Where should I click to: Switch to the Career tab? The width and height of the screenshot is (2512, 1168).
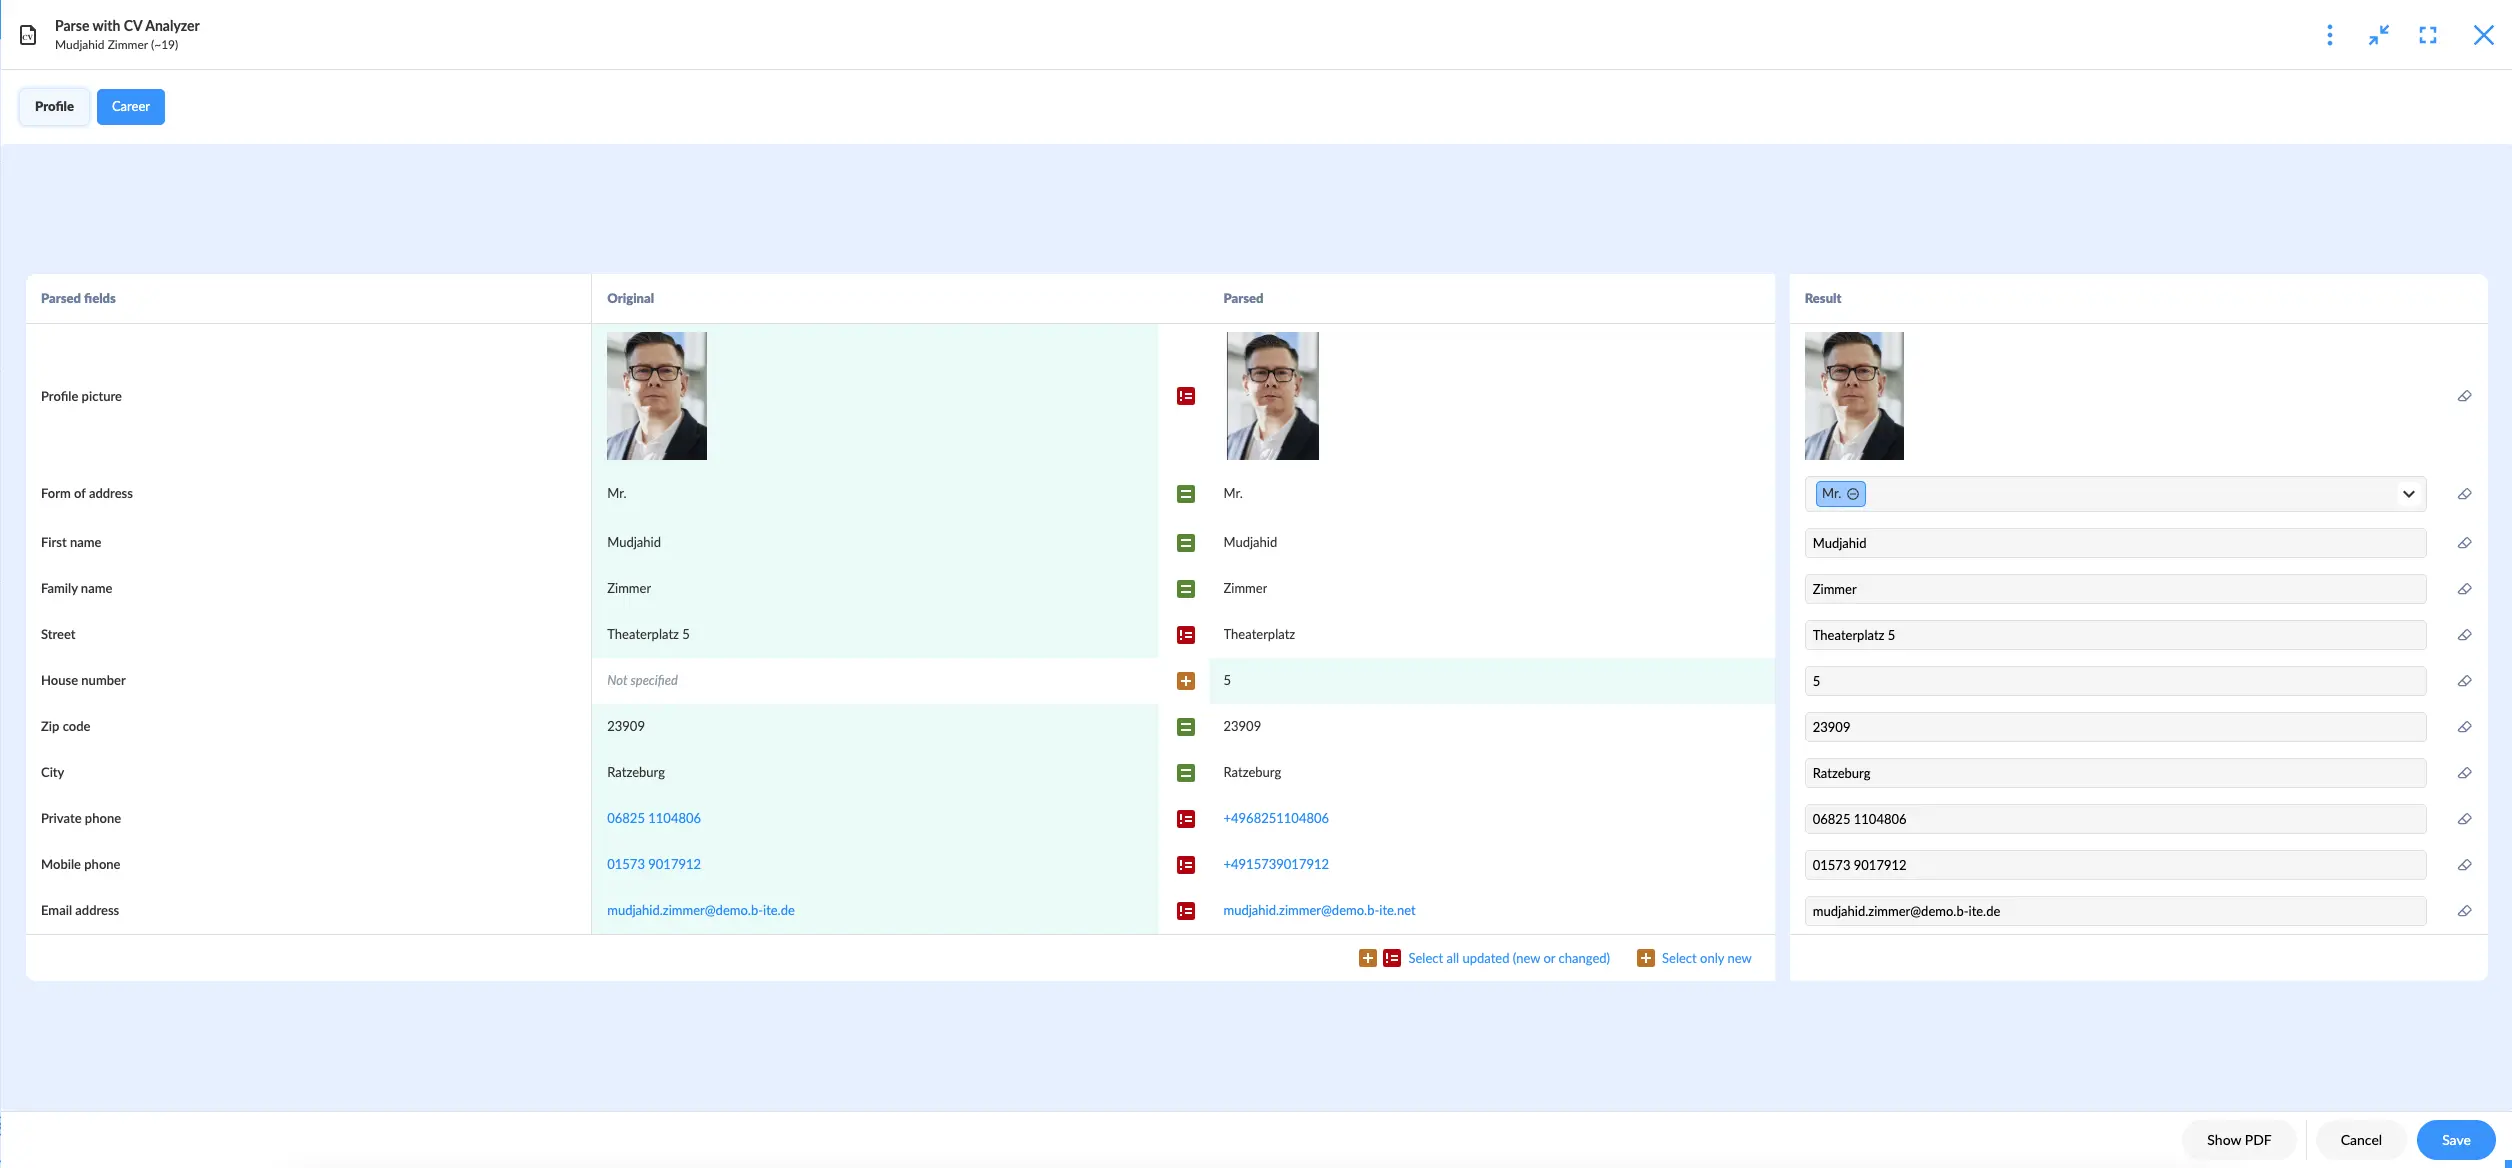[130, 107]
